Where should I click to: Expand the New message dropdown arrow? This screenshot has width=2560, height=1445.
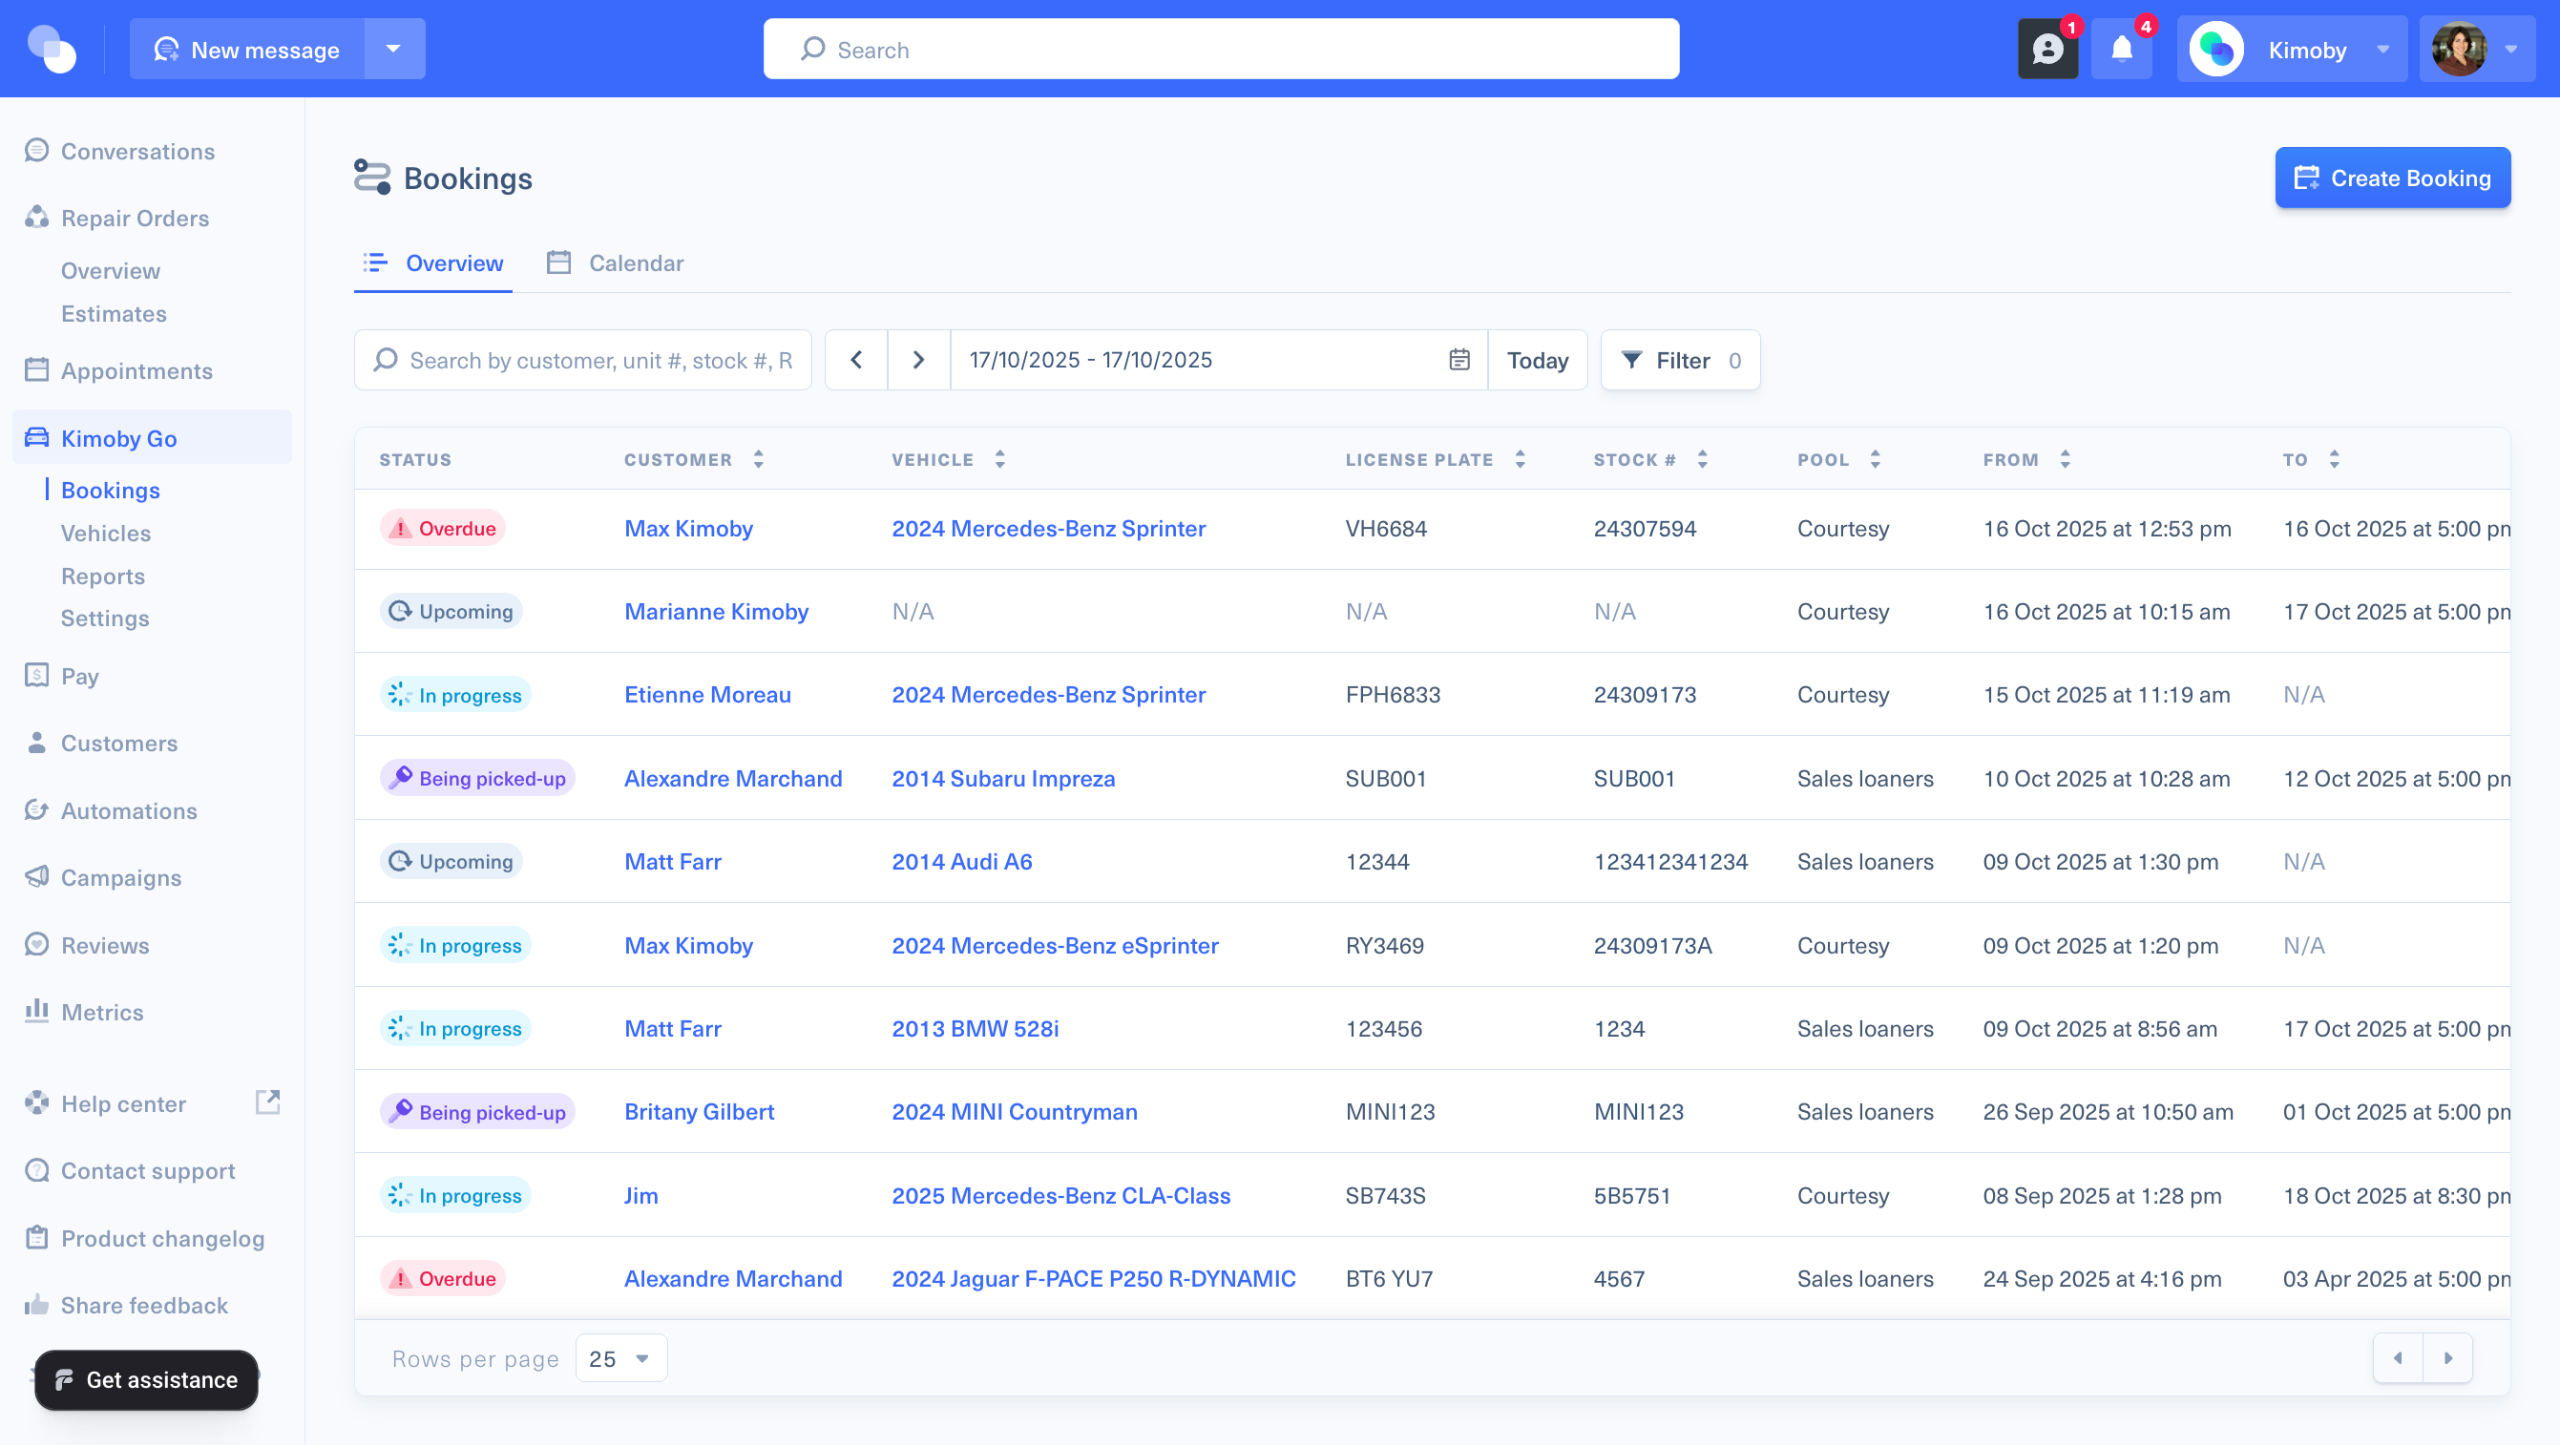click(x=394, y=49)
